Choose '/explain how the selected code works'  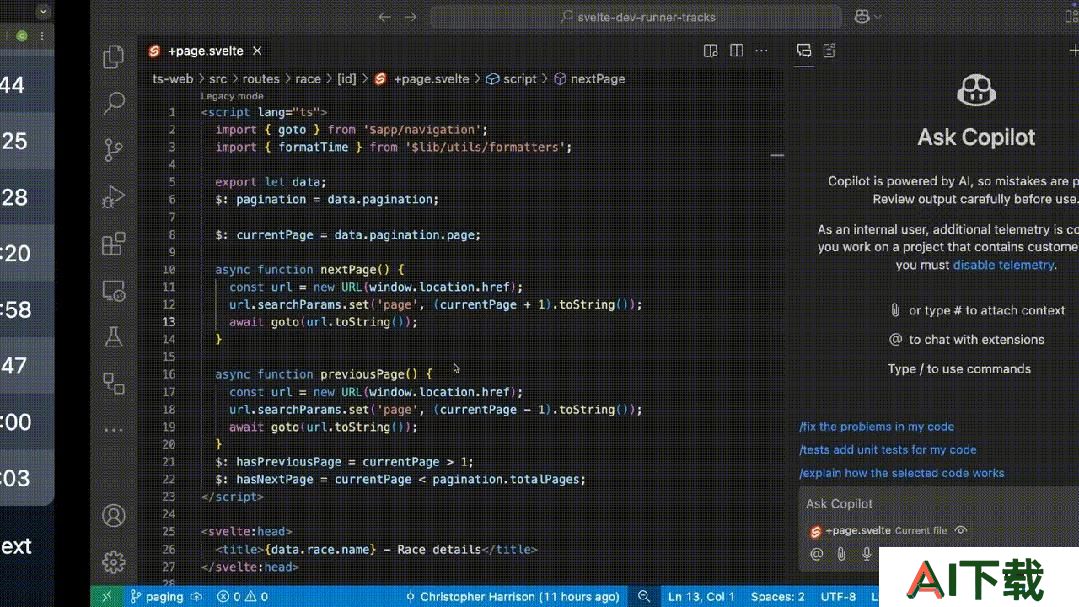tap(901, 473)
